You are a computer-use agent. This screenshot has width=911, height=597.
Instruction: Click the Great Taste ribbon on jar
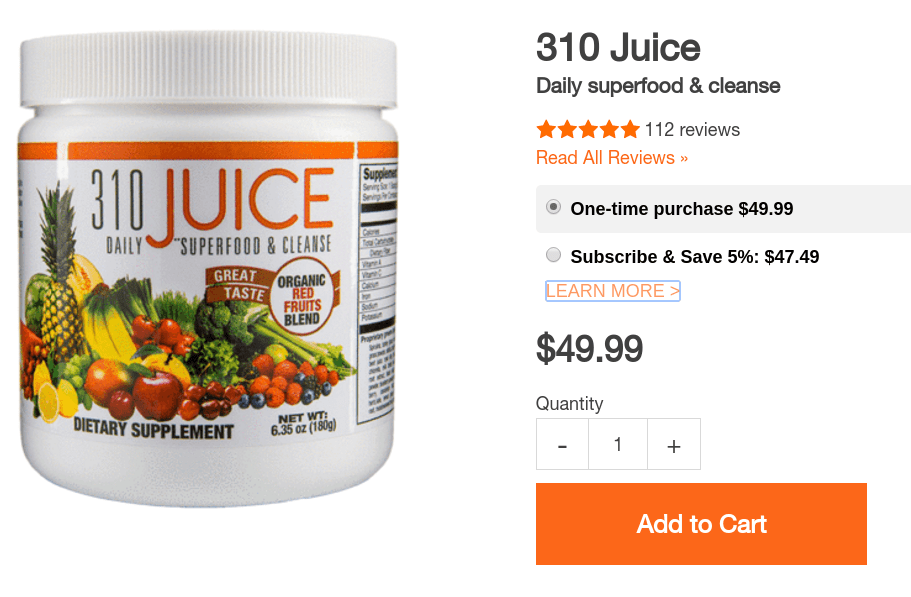(x=239, y=285)
